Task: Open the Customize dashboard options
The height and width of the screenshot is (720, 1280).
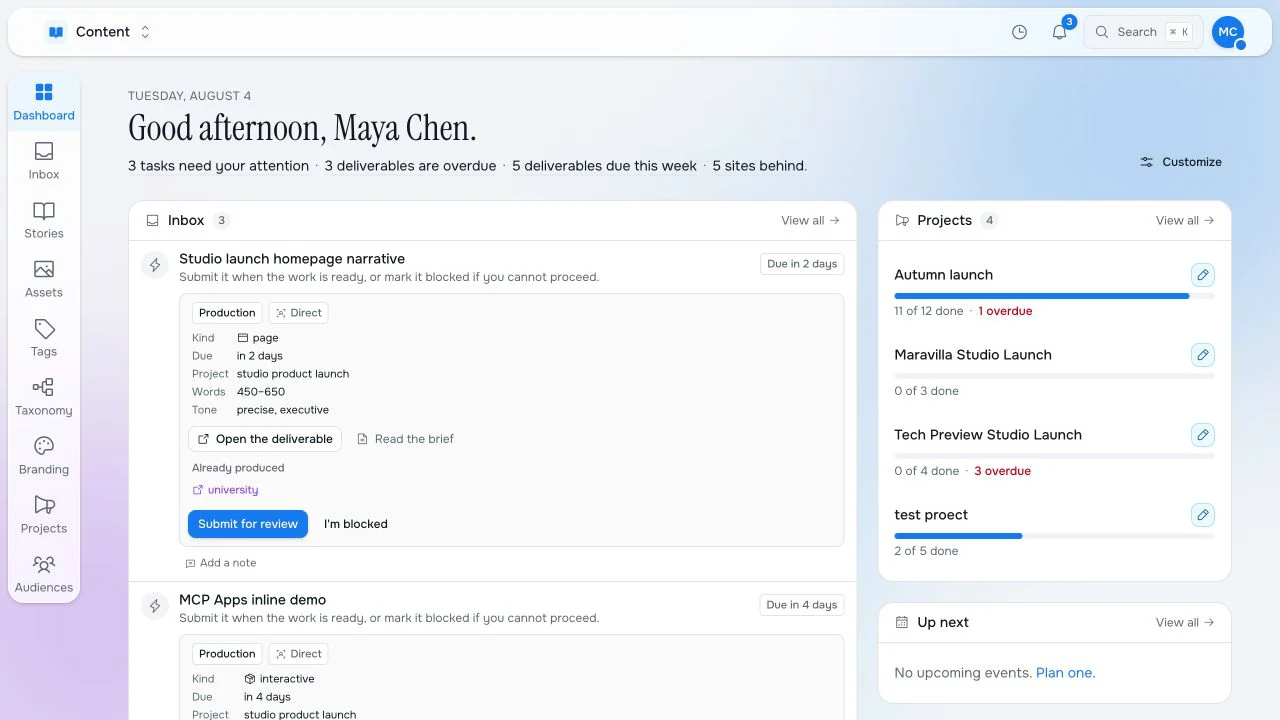Action: click(x=1181, y=162)
